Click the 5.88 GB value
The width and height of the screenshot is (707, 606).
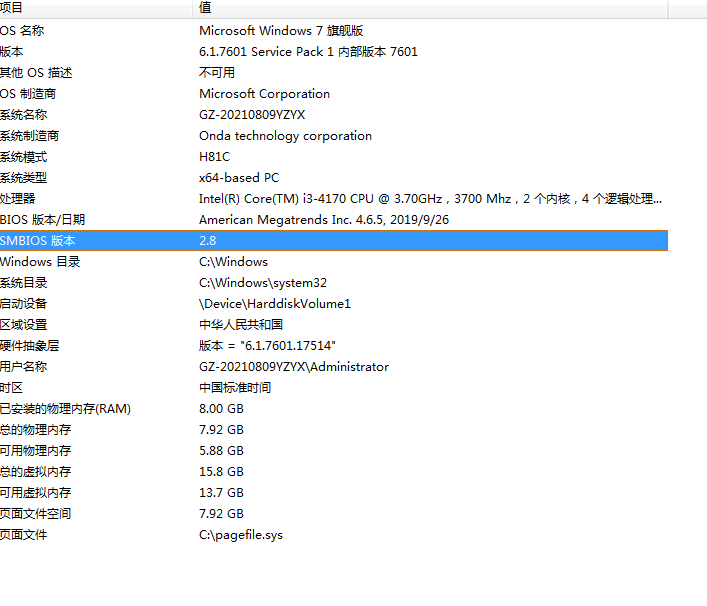221,451
